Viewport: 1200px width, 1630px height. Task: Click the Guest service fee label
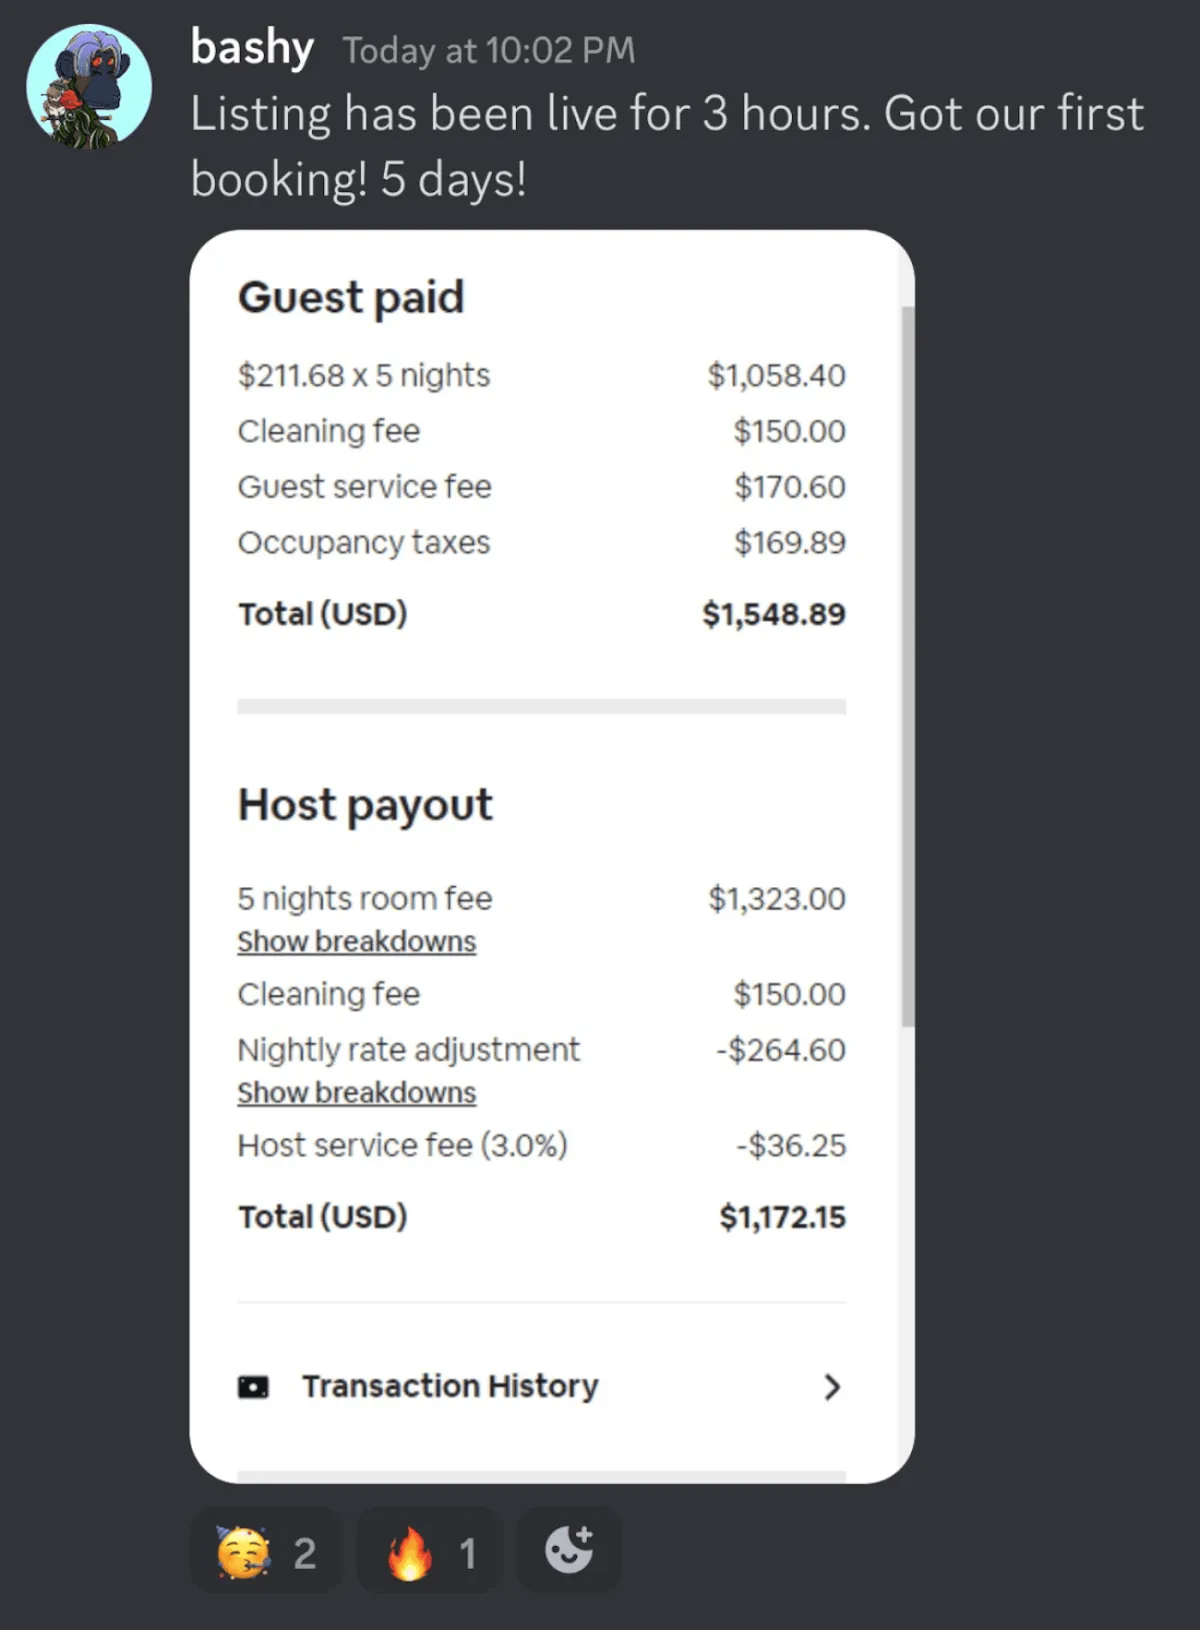365,487
